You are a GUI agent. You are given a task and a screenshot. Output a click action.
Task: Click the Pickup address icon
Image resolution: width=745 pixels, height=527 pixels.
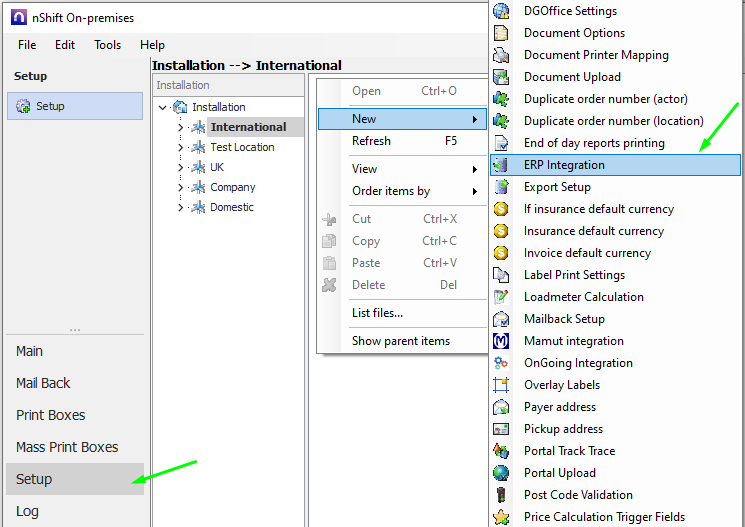coord(501,429)
